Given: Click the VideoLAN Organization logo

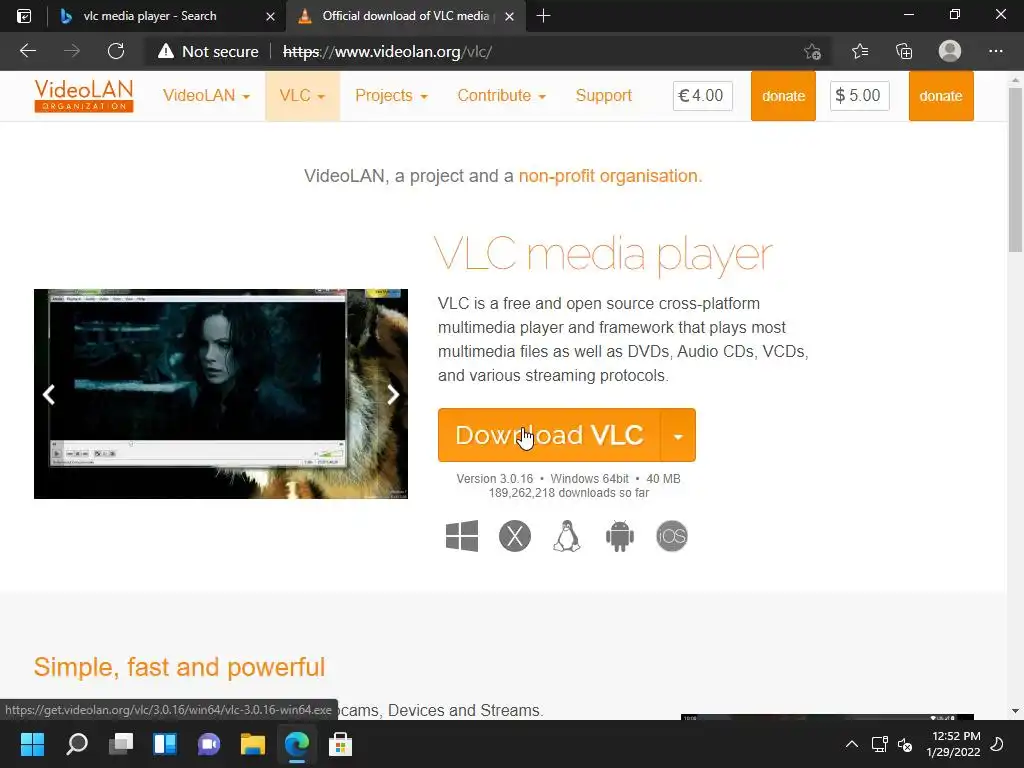Looking at the screenshot, I should 84,95.
